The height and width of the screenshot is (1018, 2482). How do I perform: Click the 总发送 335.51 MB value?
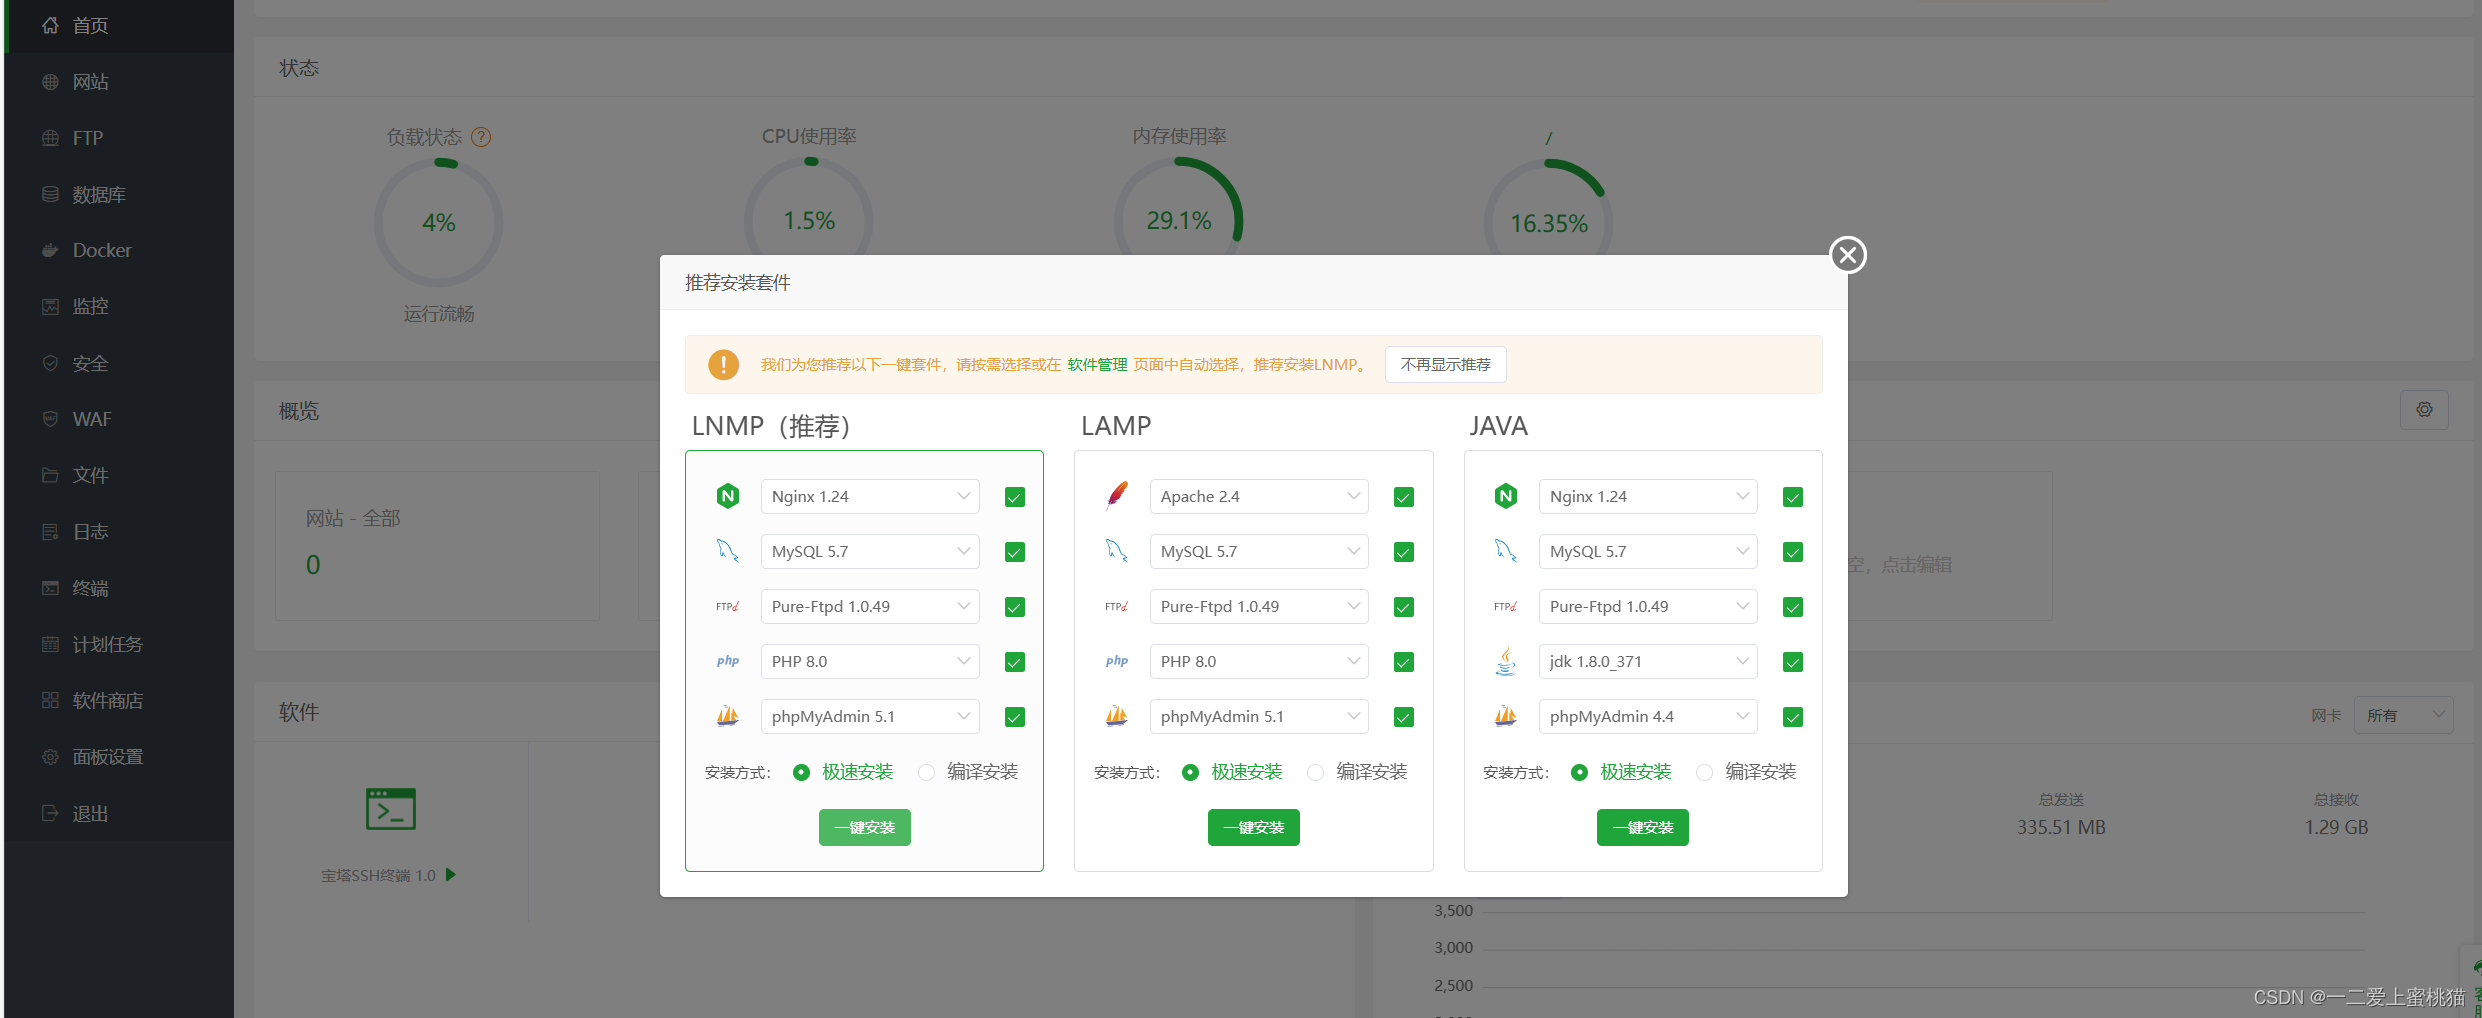point(2061,827)
